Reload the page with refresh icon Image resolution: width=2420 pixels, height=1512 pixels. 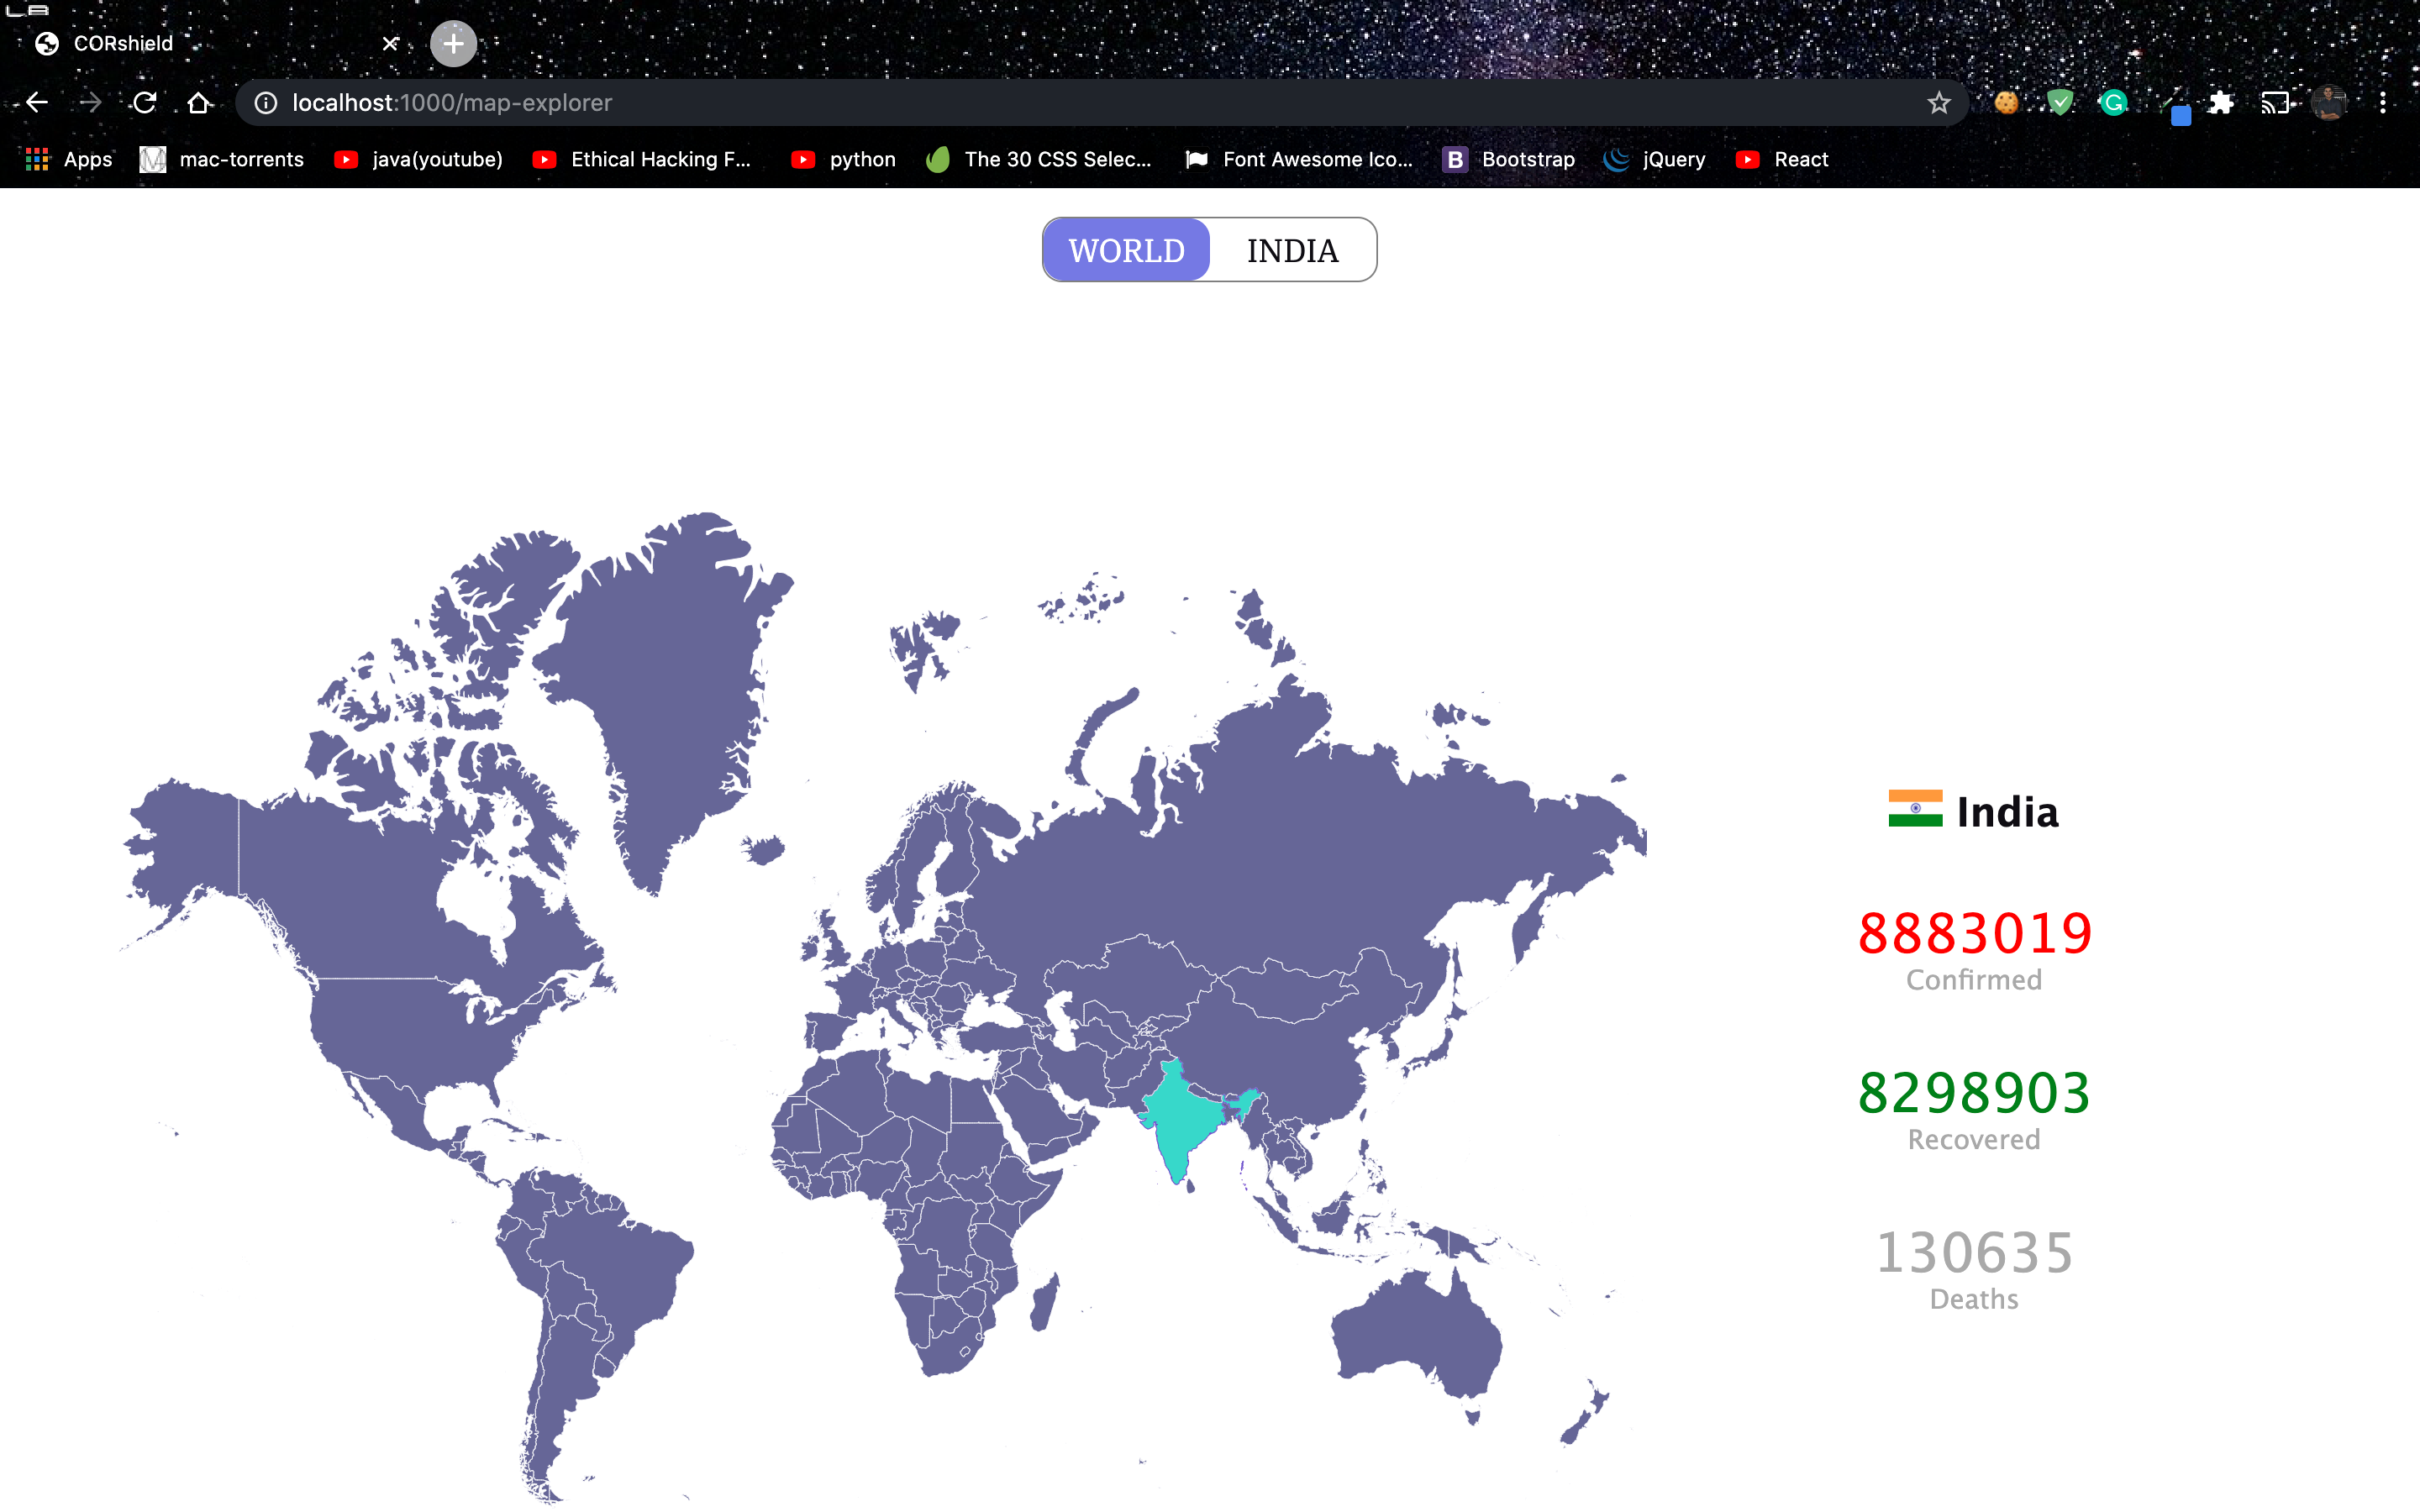click(145, 103)
